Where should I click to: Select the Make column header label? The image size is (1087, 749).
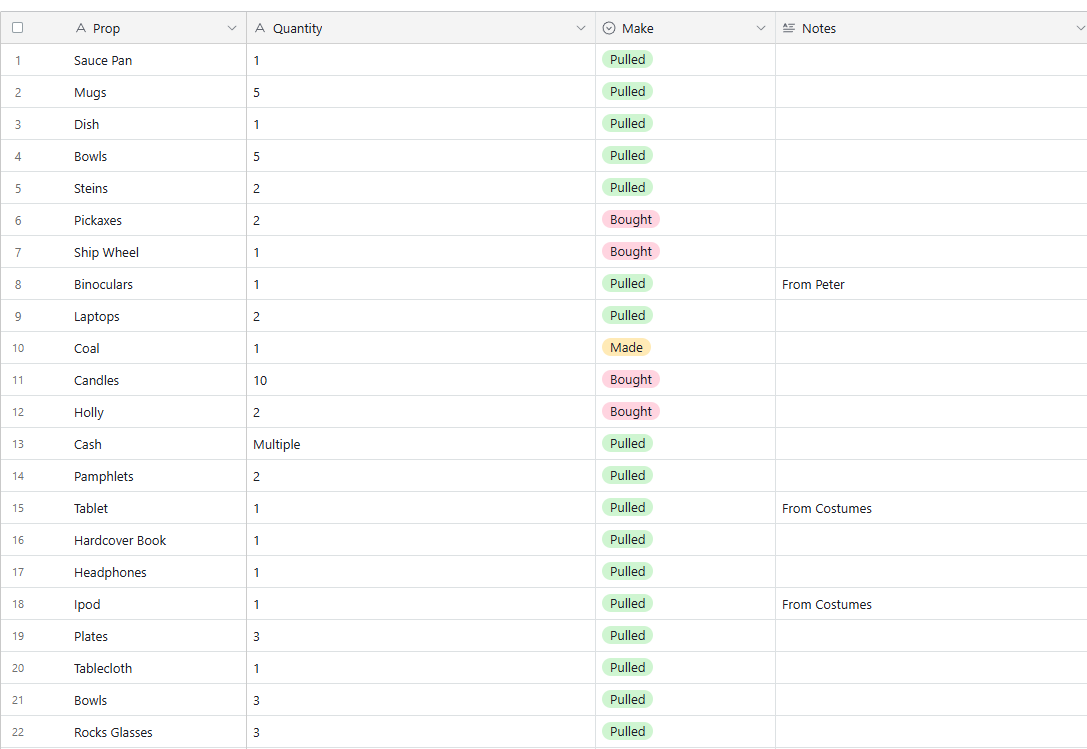(637, 29)
